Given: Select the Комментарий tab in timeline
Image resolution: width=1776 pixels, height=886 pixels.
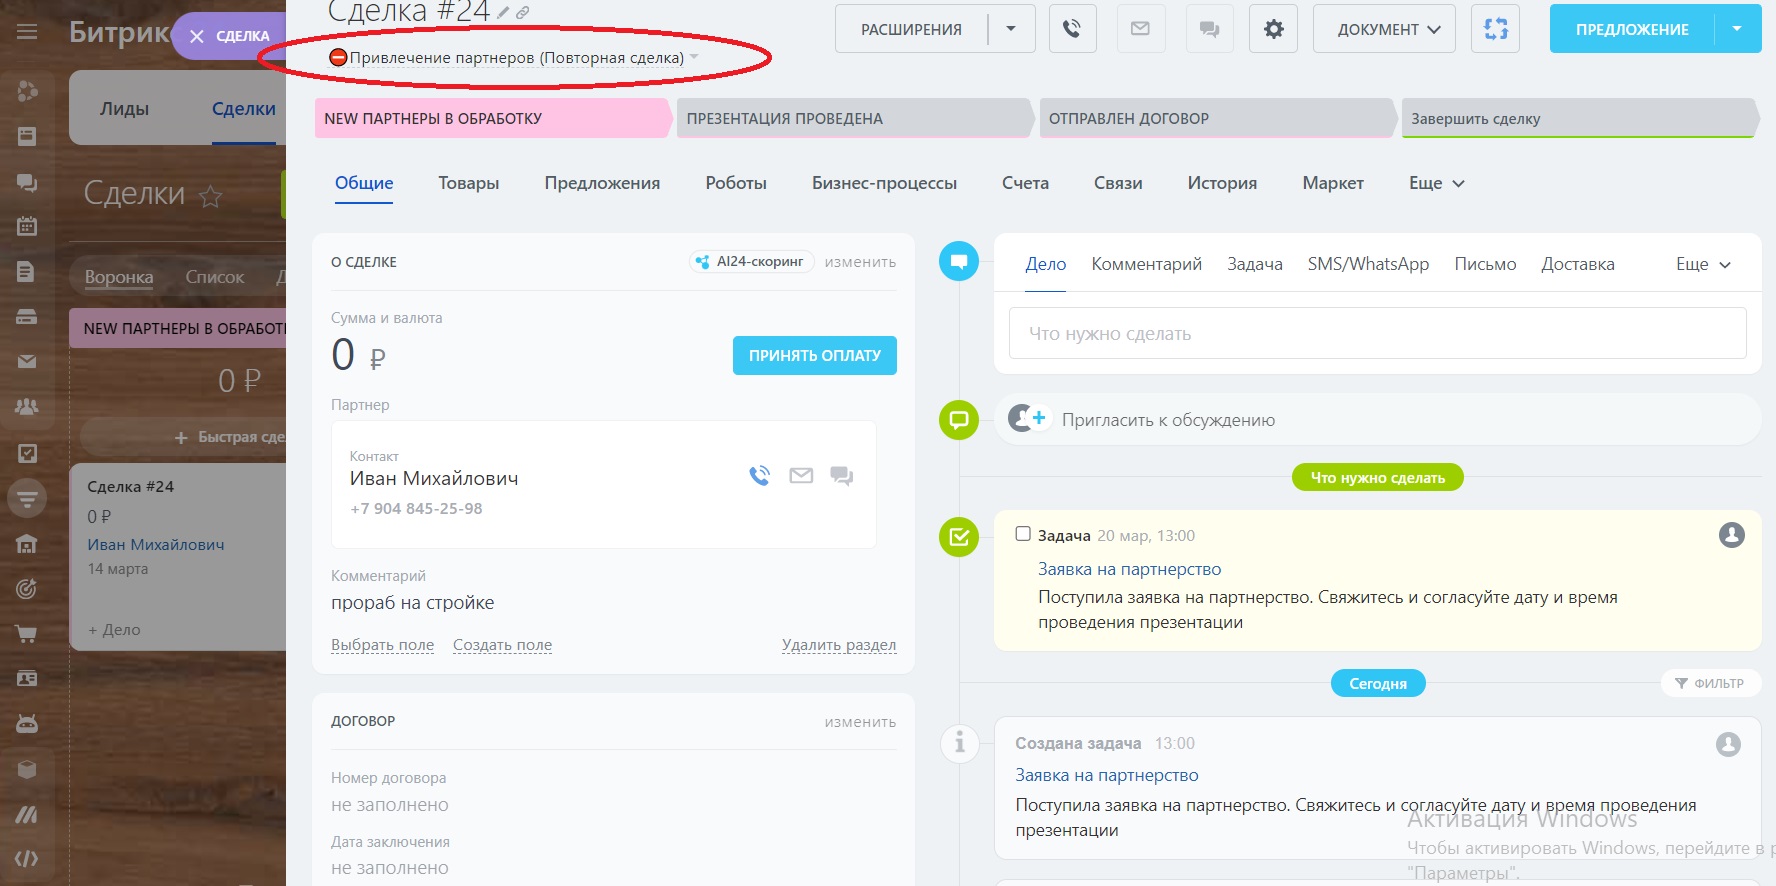Looking at the screenshot, I should pos(1146,264).
